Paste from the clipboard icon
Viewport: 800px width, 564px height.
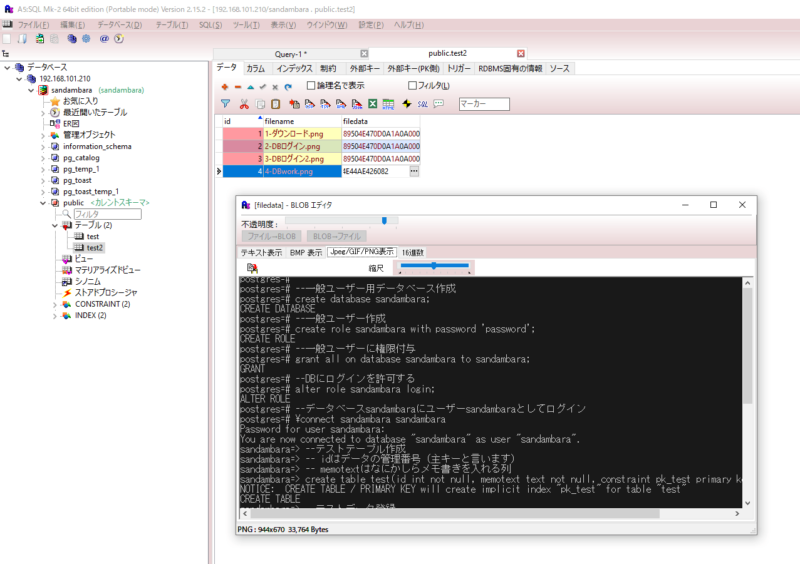click(276, 104)
